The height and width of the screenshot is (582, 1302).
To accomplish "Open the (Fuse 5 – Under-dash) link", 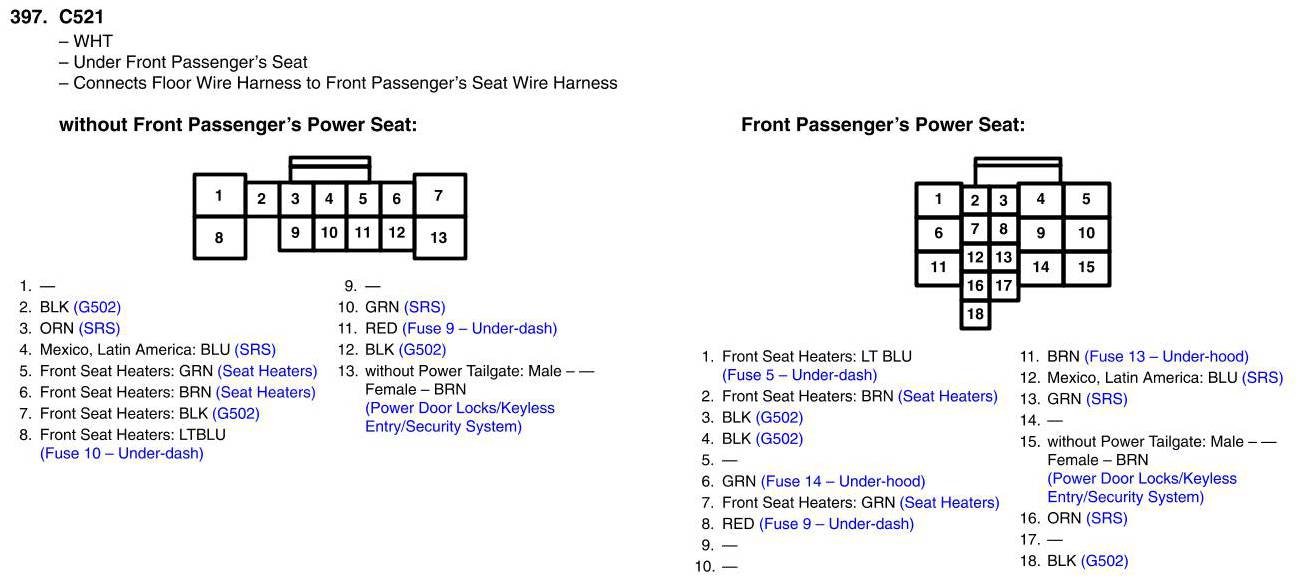I will (x=799, y=376).
